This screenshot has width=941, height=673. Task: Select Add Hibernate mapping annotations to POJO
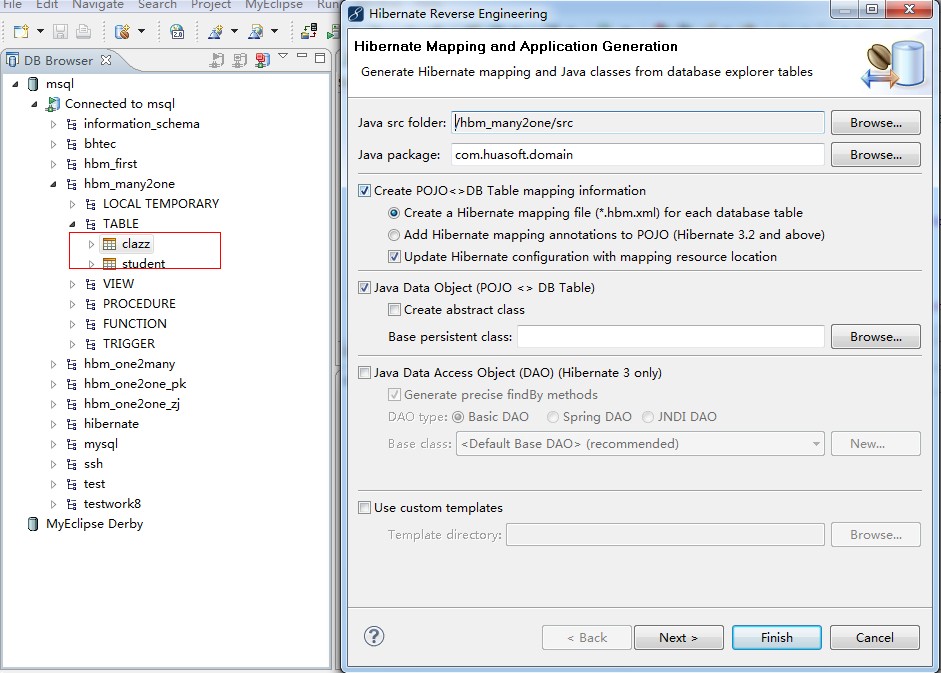(x=394, y=235)
